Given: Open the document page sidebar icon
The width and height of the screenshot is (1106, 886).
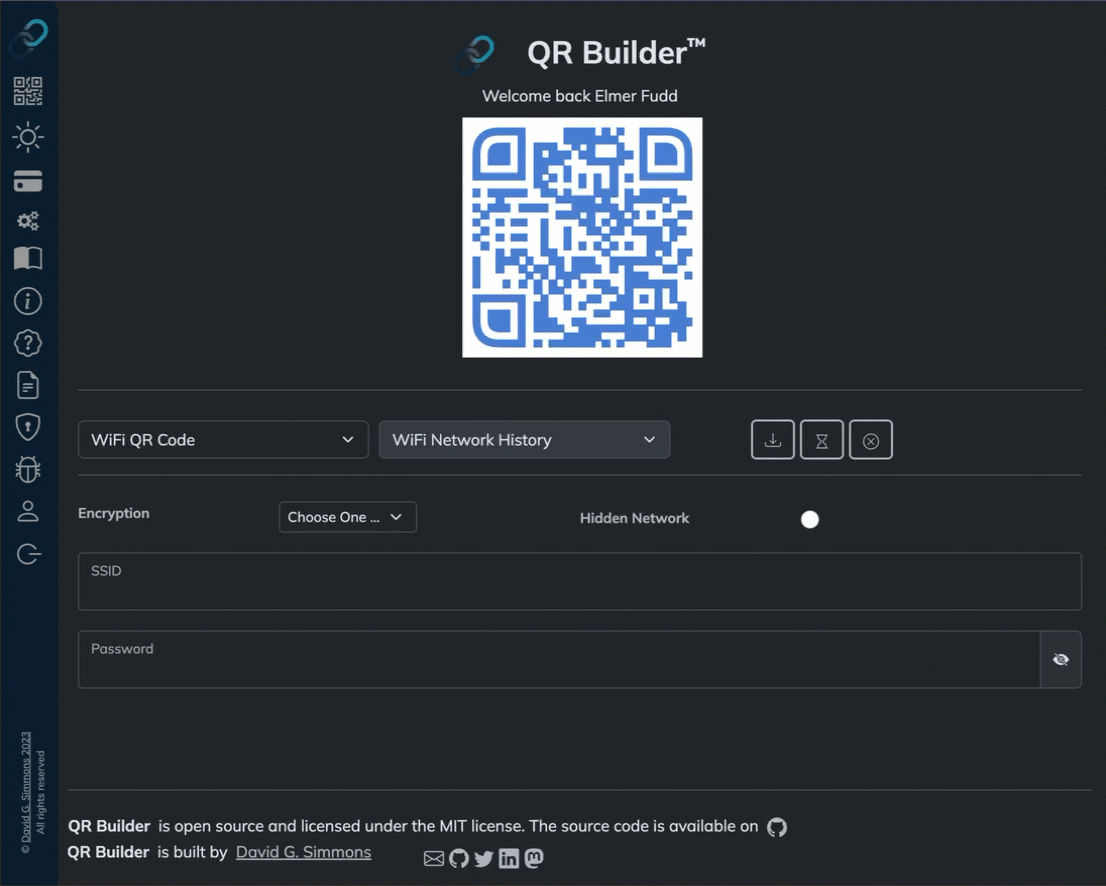Looking at the screenshot, I should [28, 386].
